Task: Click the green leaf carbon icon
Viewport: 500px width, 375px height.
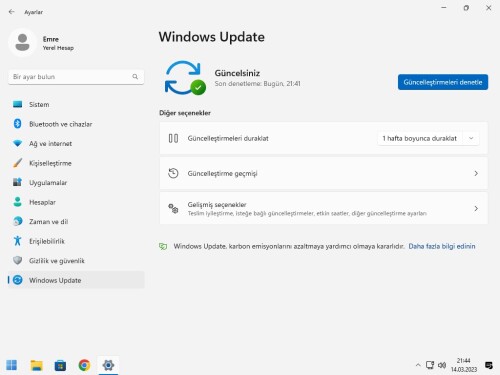Action: click(163, 246)
